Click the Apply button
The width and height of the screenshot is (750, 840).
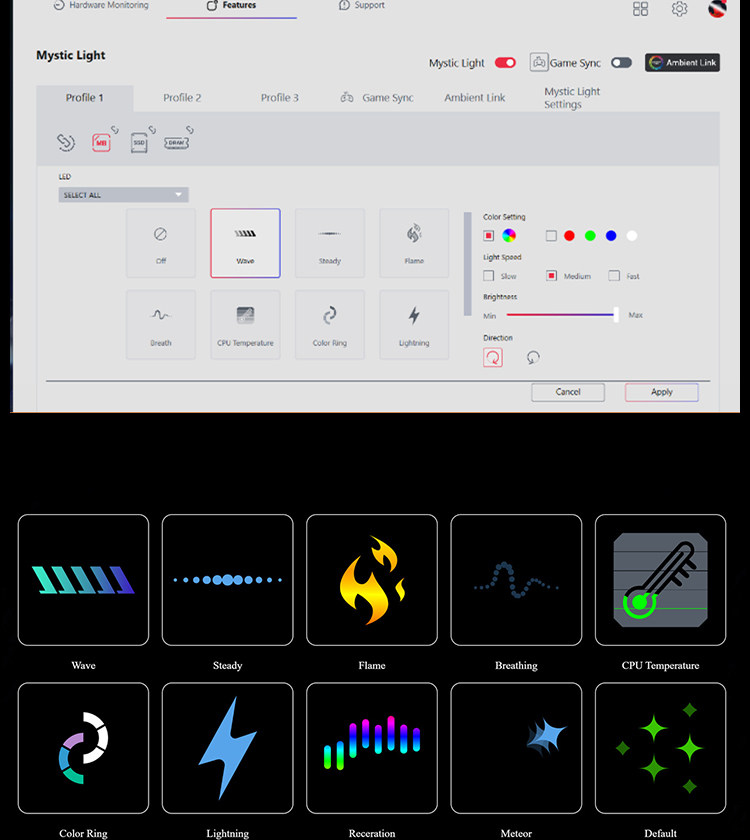click(662, 392)
